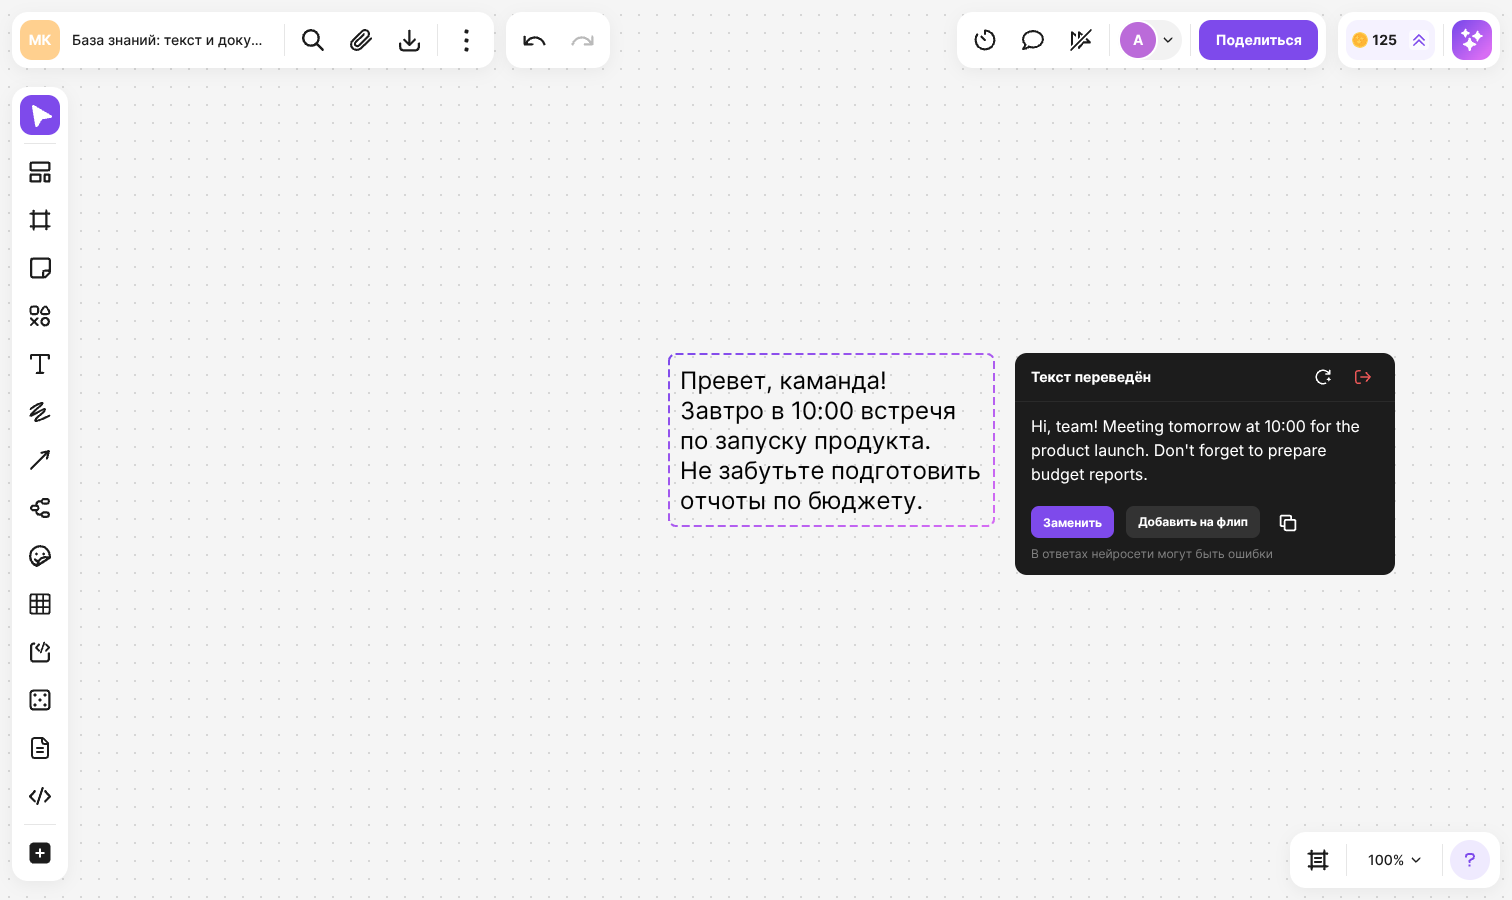
Task: Redo the last undone action
Action: click(x=582, y=40)
